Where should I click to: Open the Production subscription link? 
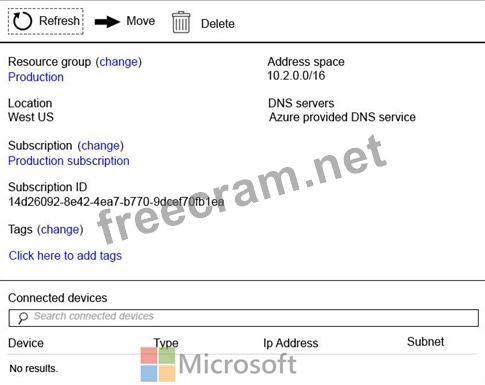tap(69, 161)
